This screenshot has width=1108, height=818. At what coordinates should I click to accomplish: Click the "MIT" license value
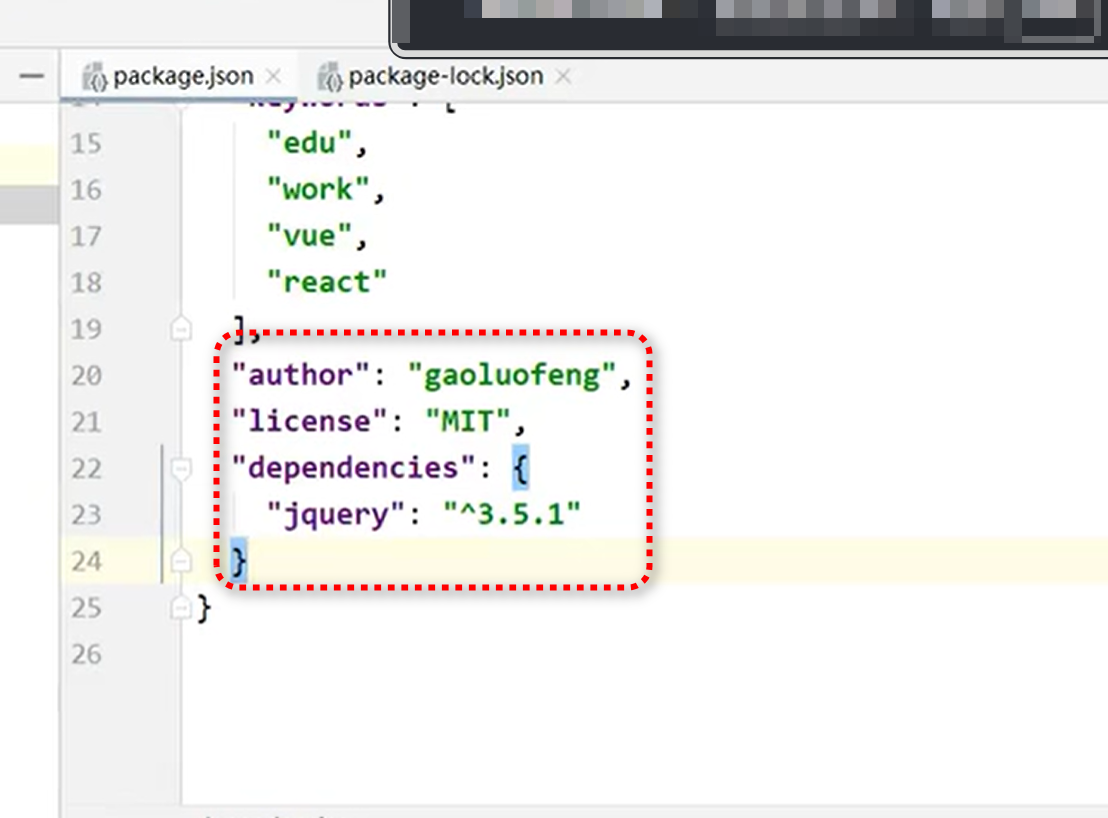point(468,422)
